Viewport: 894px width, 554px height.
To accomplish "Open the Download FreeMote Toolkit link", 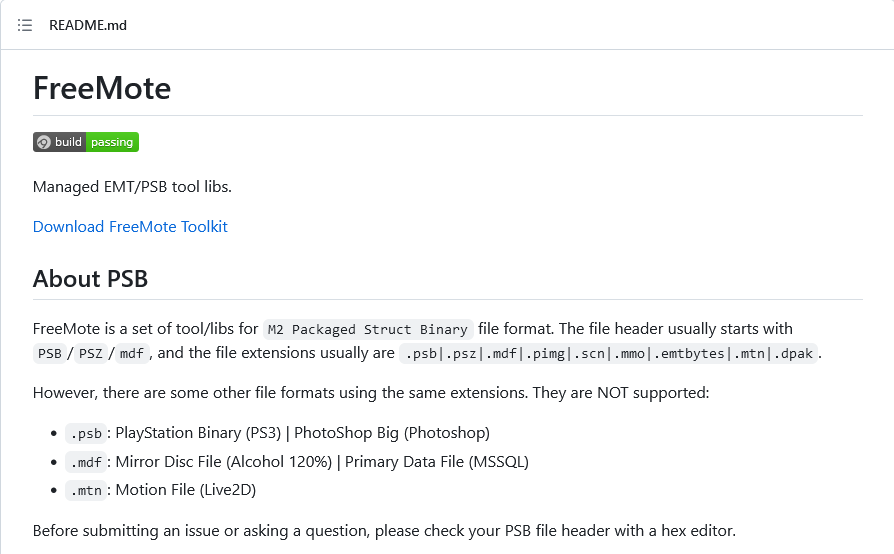I will [130, 226].
